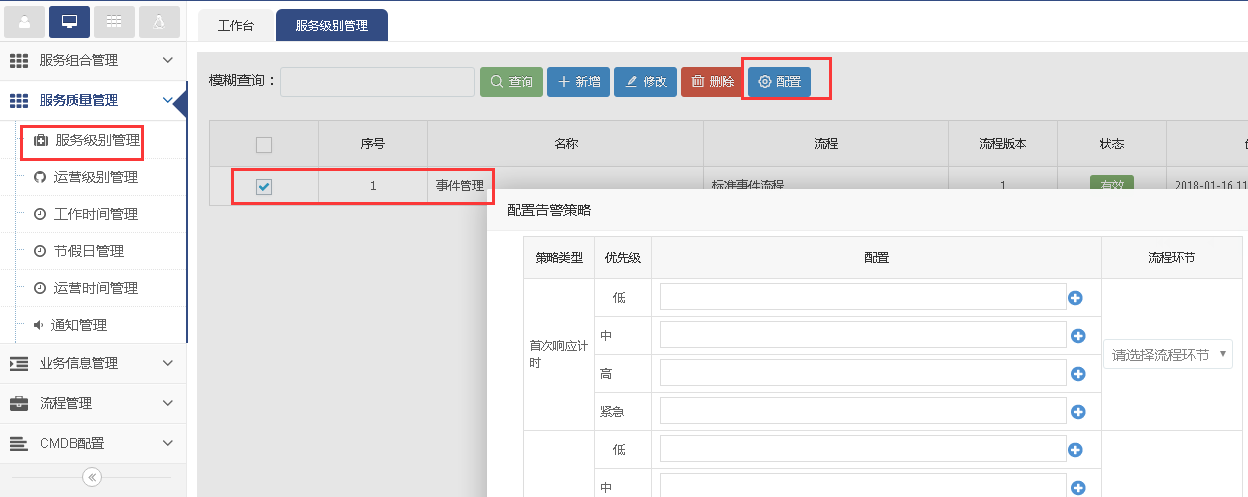Click the user profile icon button
Viewport: 1248px width, 497px height.
click(x=25, y=21)
